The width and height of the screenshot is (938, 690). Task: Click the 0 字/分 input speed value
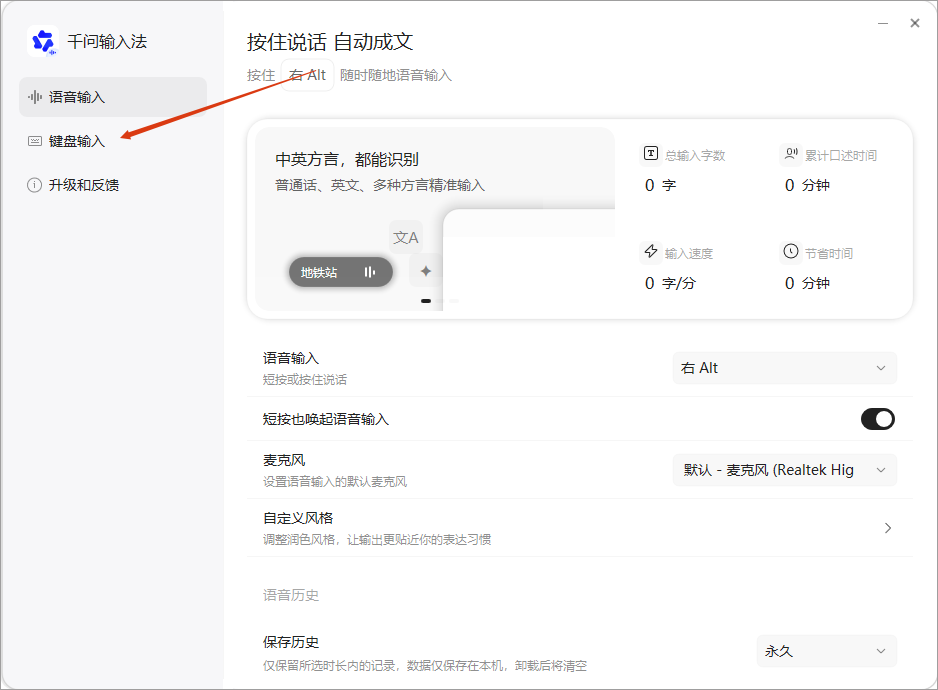pos(670,283)
